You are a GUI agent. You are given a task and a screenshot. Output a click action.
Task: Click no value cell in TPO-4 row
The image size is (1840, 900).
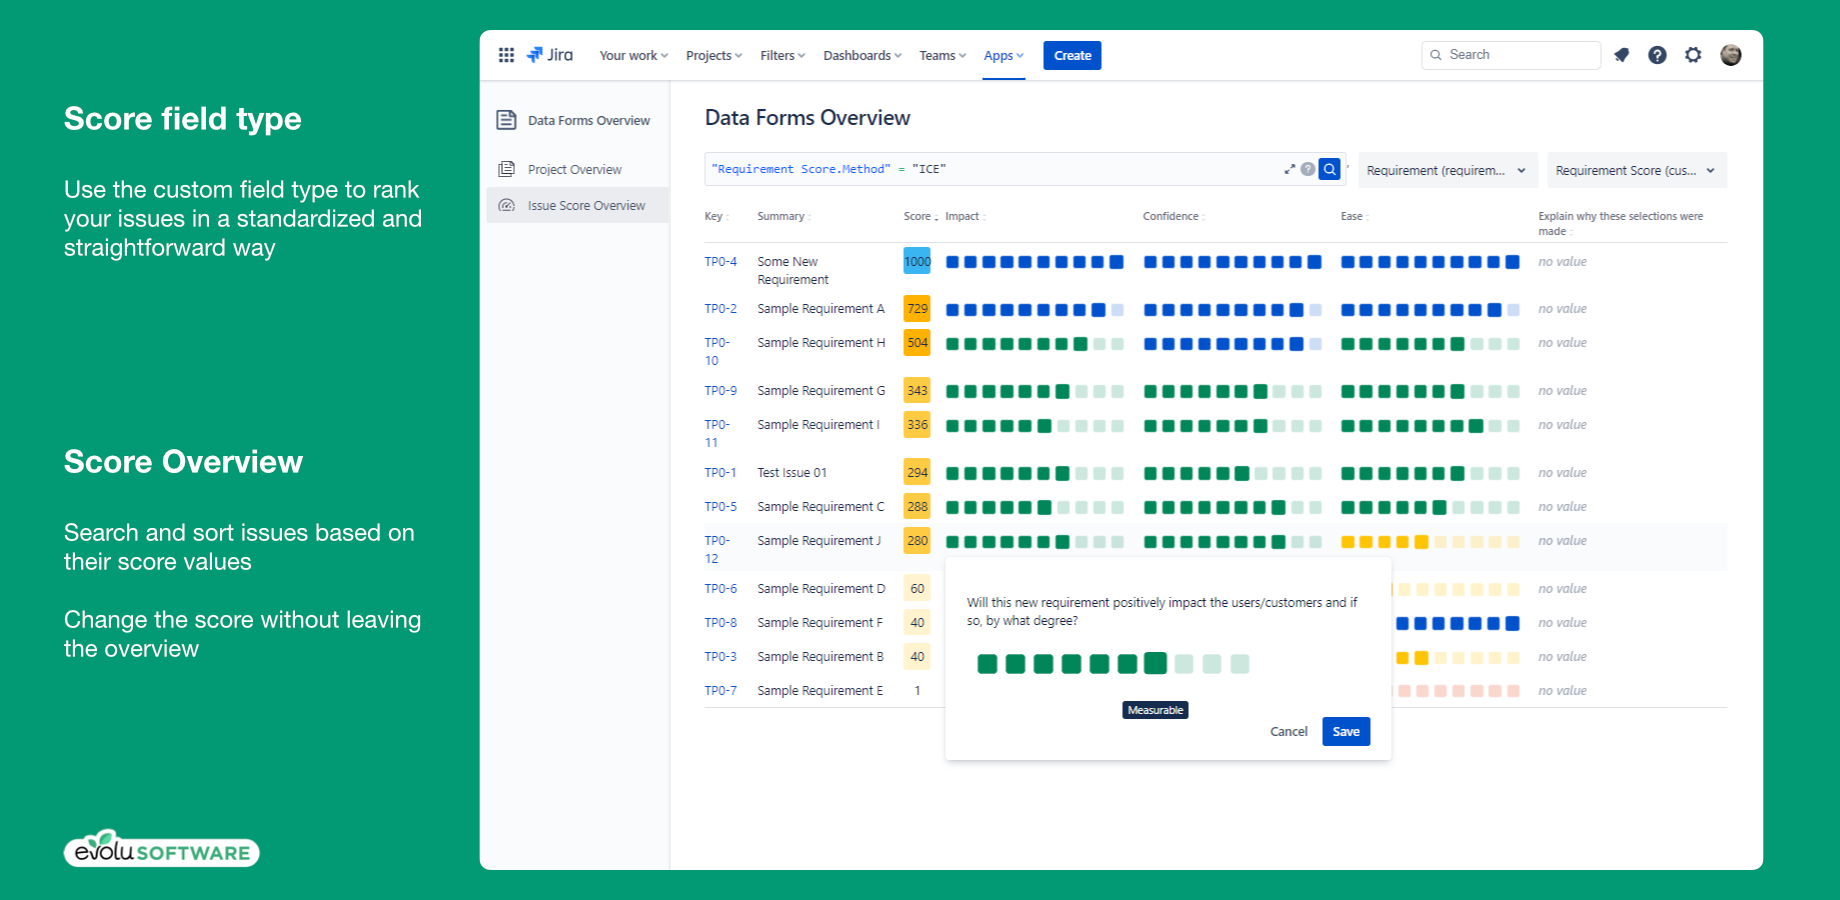[1562, 261]
